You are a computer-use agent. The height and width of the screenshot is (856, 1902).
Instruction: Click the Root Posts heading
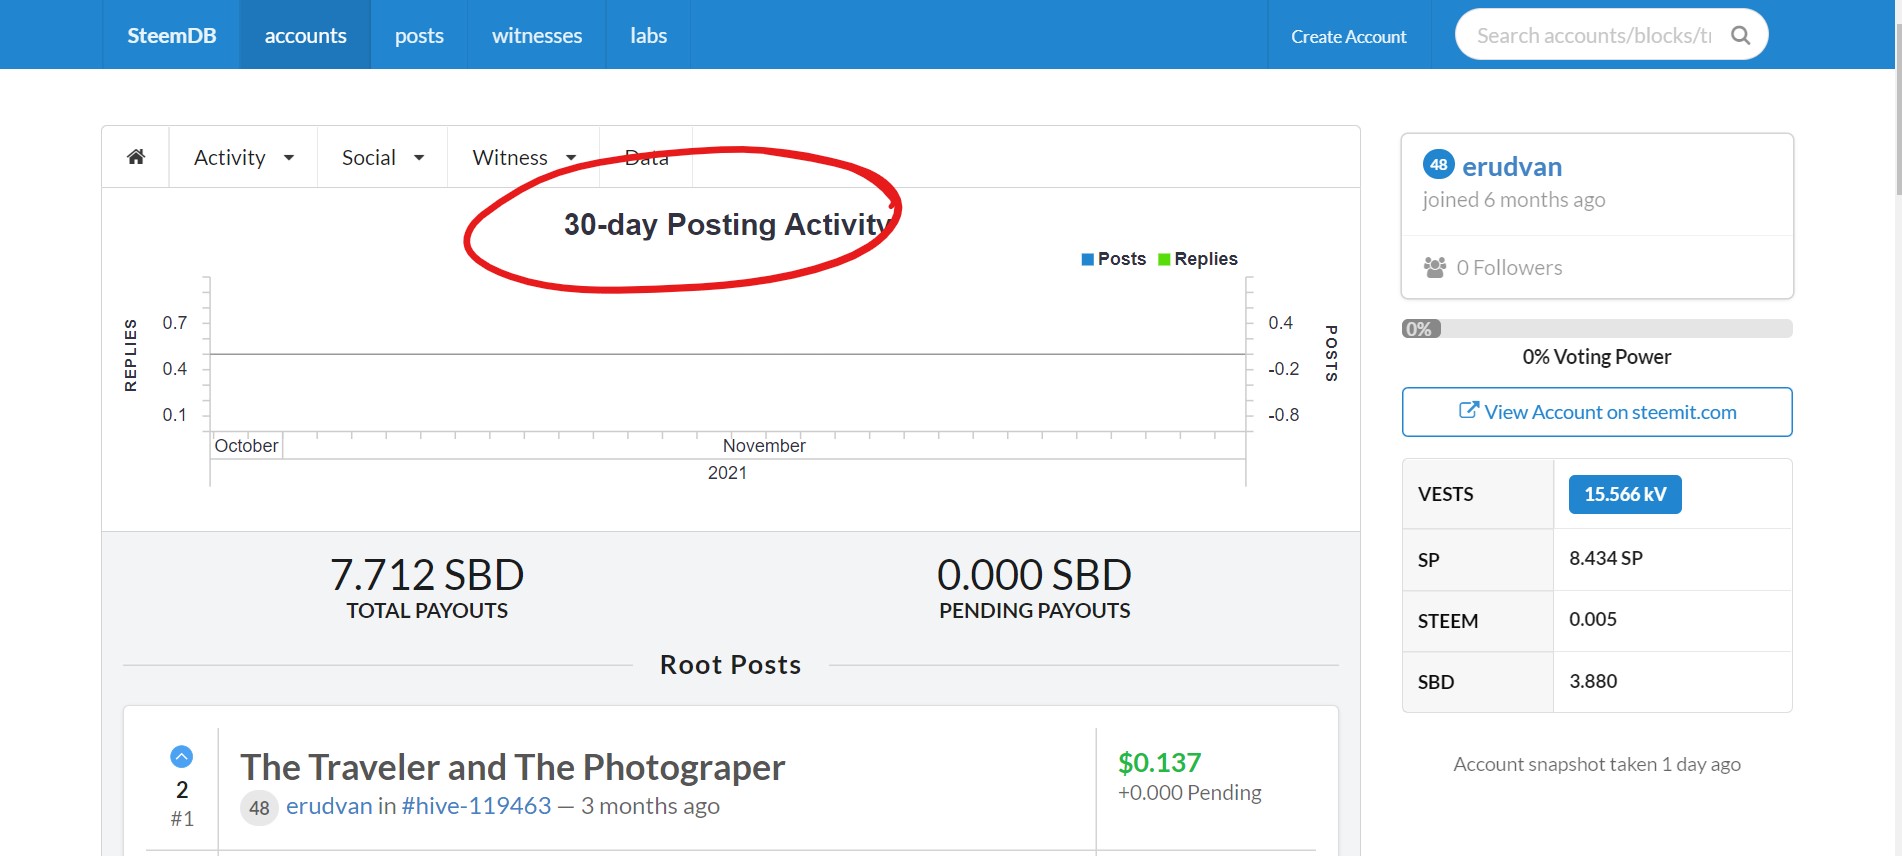tap(730, 665)
